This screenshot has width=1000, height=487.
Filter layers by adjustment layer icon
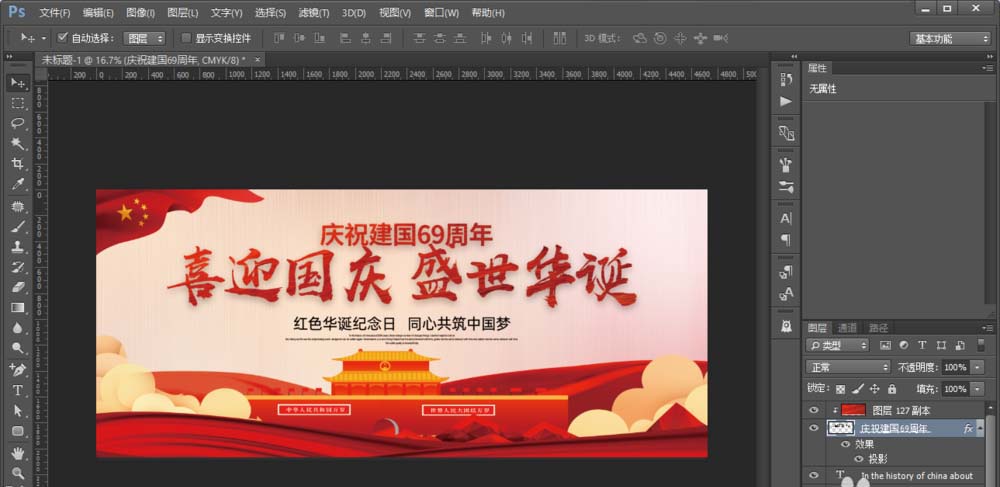903,345
